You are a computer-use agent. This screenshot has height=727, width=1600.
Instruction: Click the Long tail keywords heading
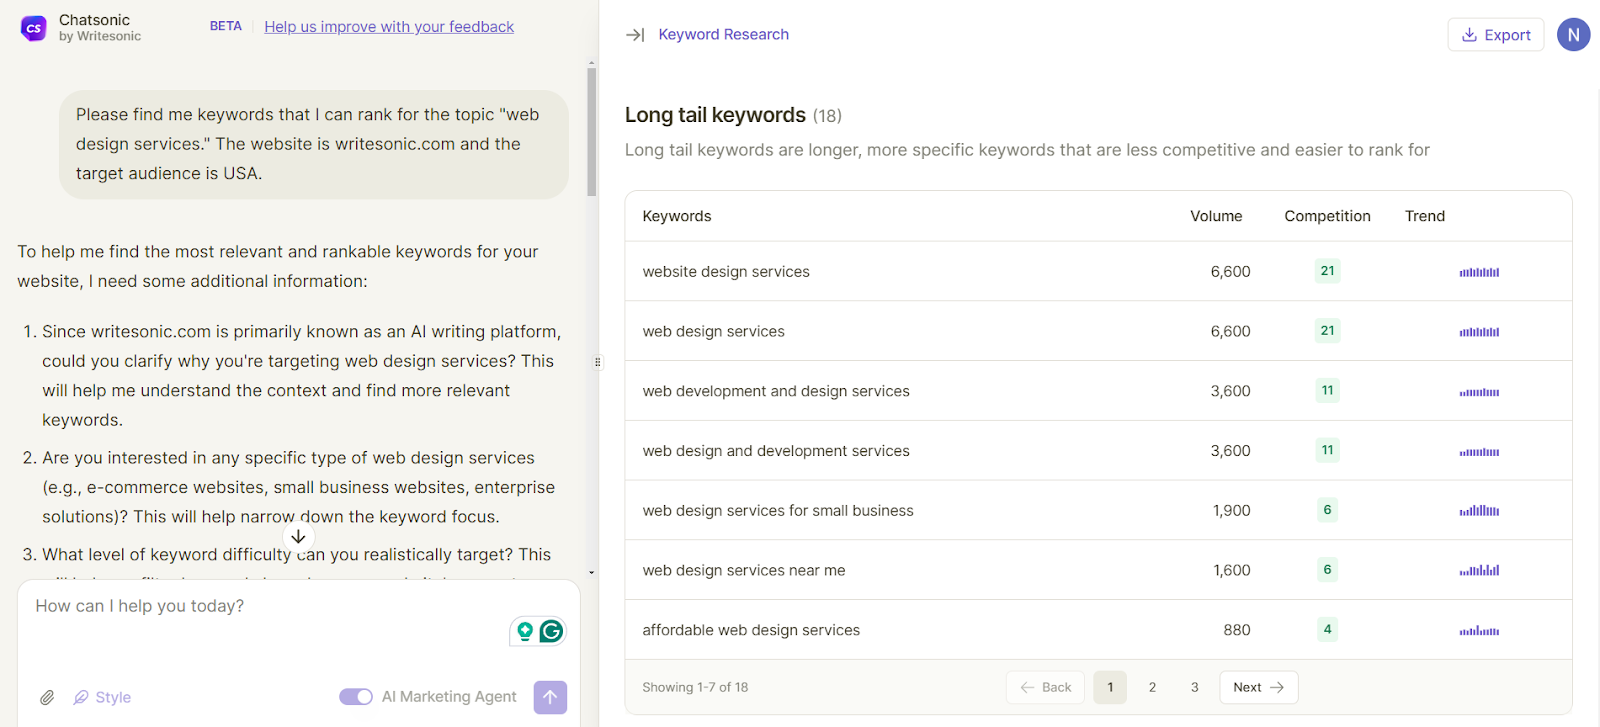(x=715, y=115)
